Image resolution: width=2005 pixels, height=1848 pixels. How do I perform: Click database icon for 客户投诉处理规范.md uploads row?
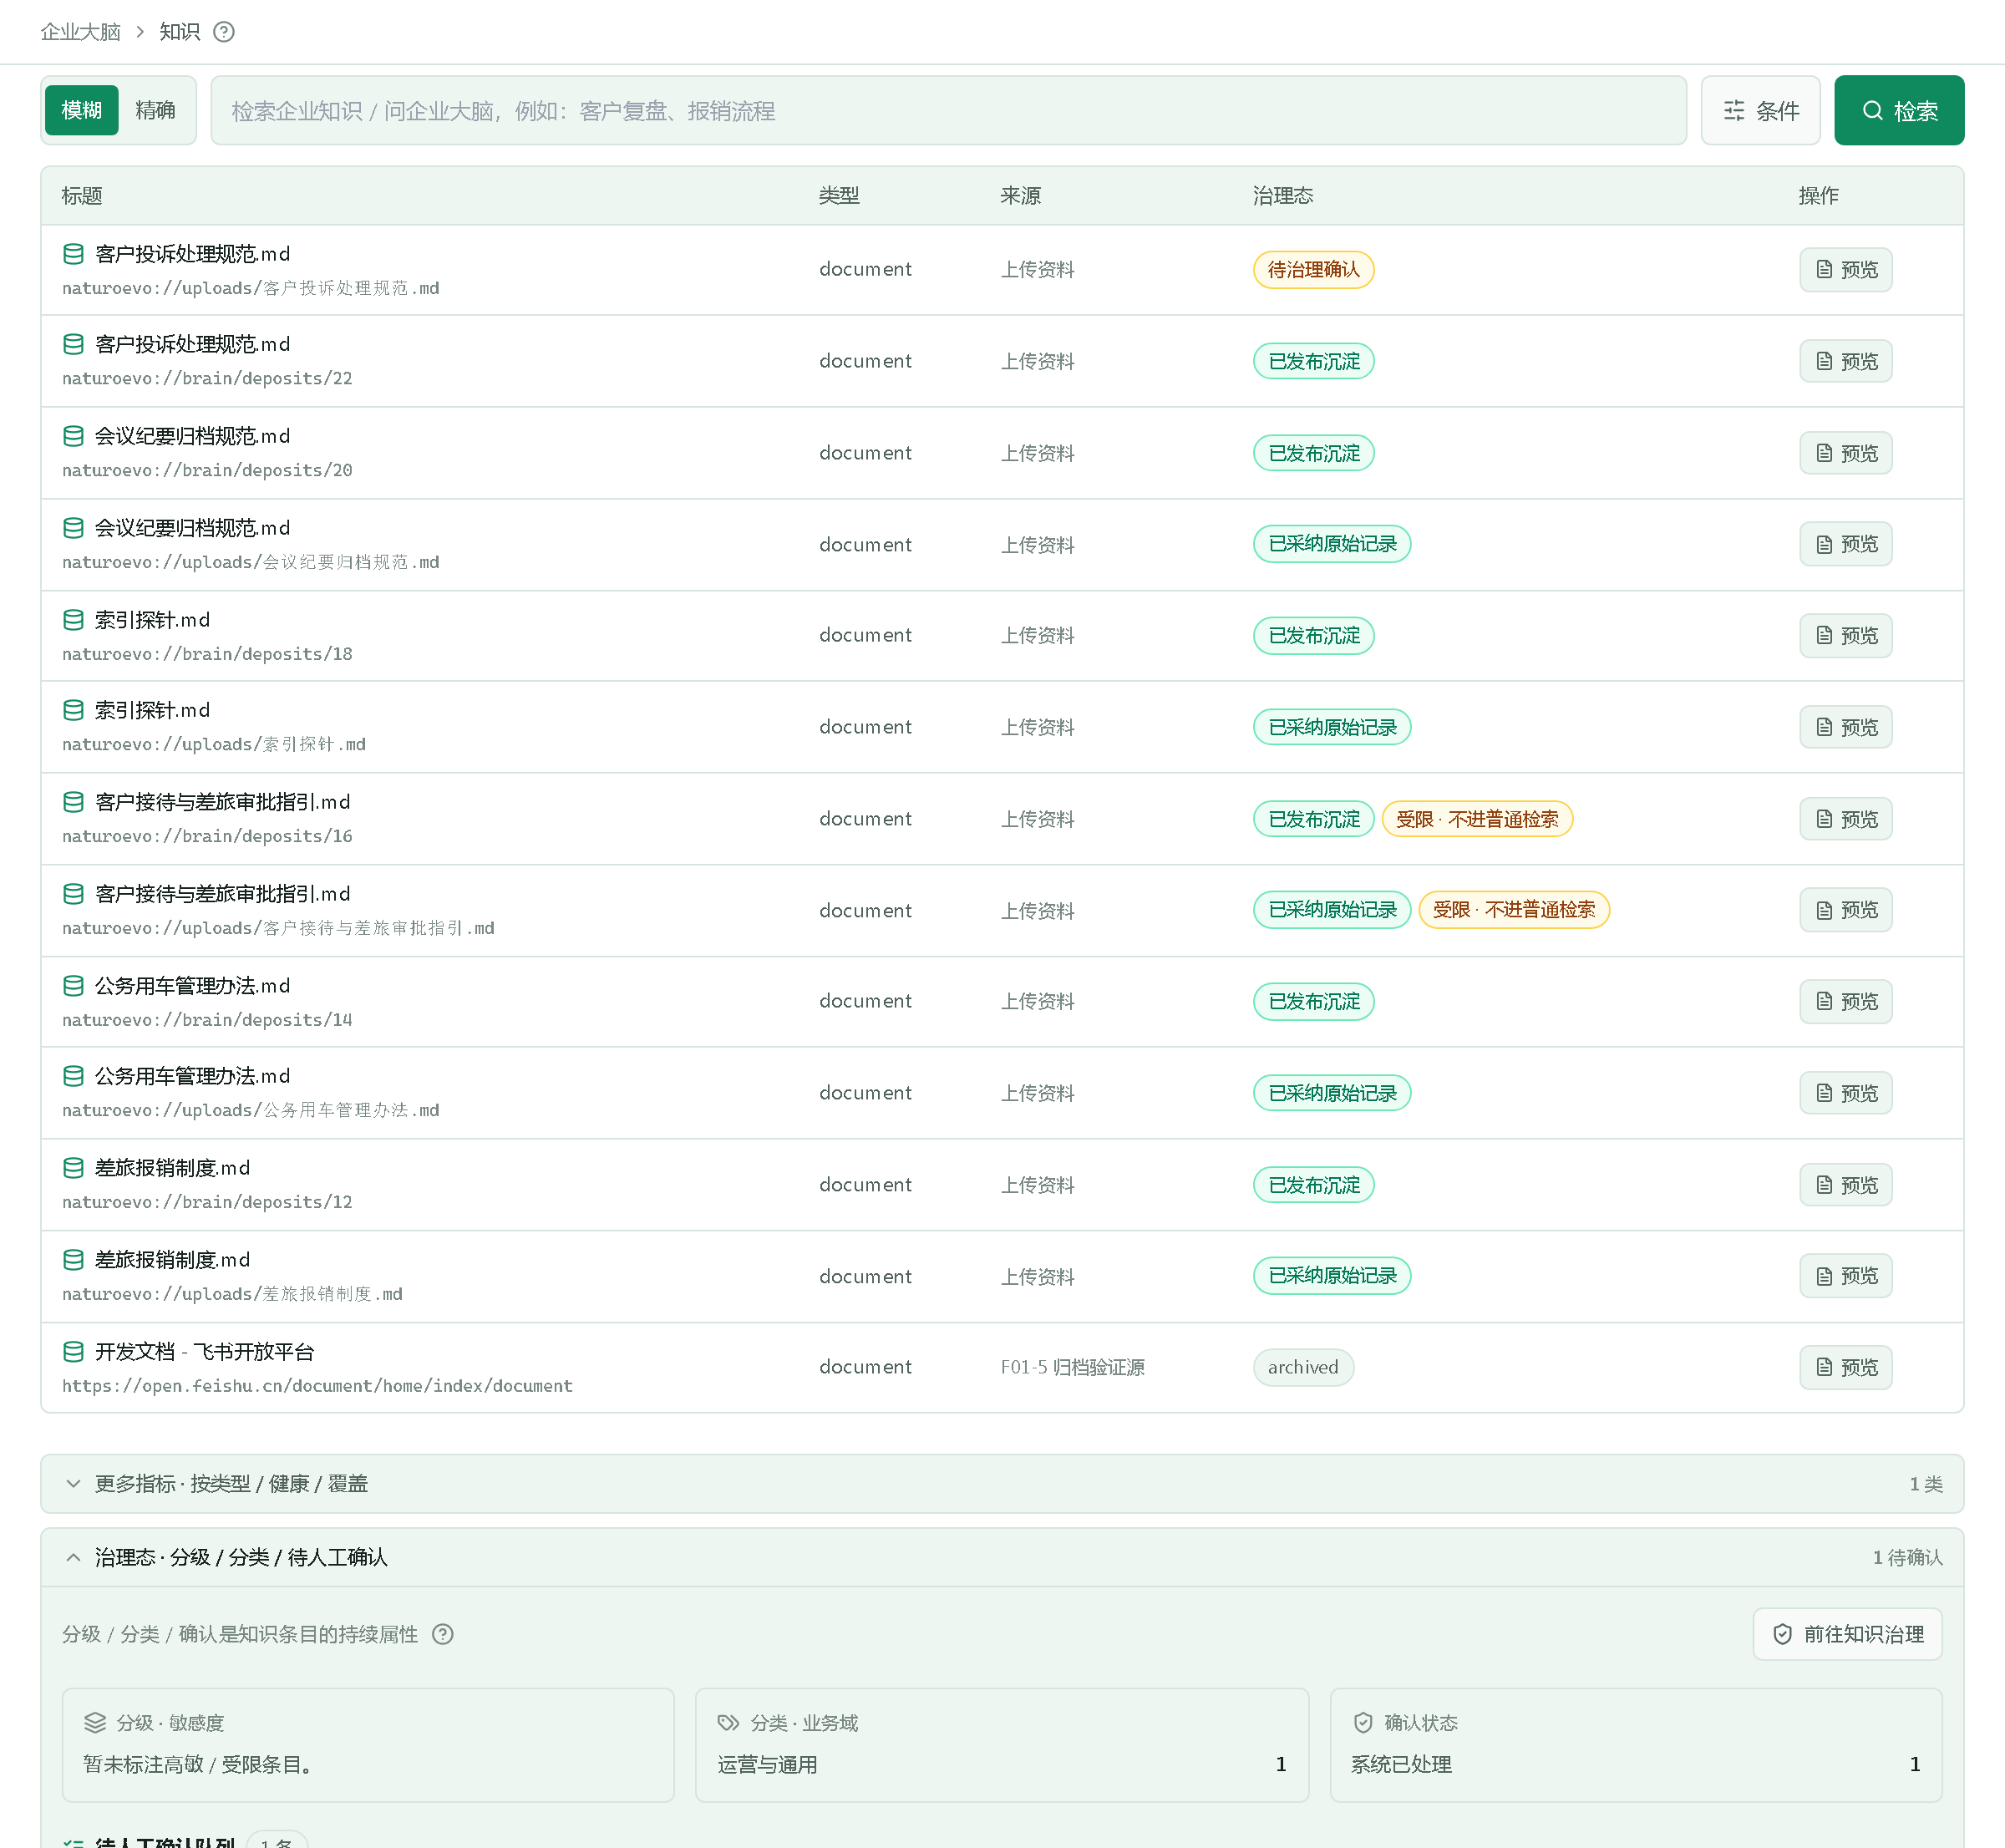pyautogui.click(x=73, y=254)
